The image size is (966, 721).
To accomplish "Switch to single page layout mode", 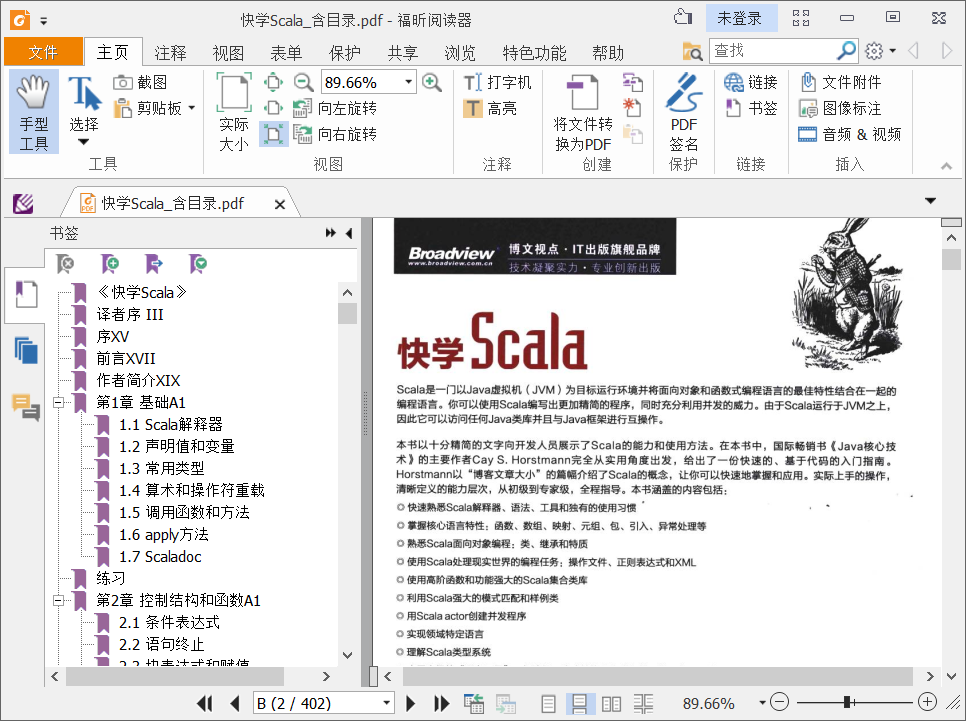I will (548, 703).
